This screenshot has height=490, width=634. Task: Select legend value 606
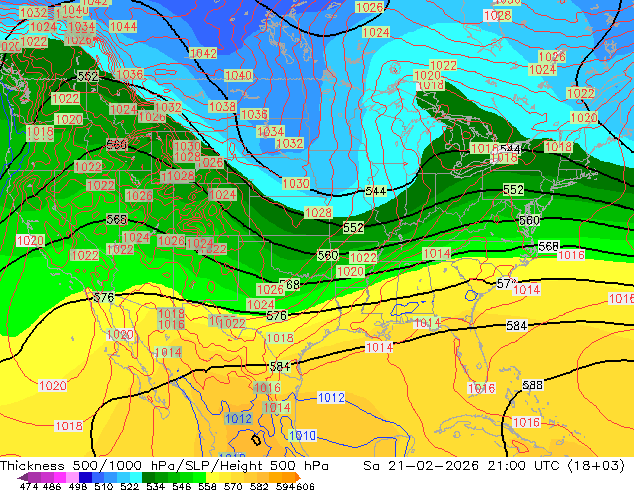(x=305, y=486)
